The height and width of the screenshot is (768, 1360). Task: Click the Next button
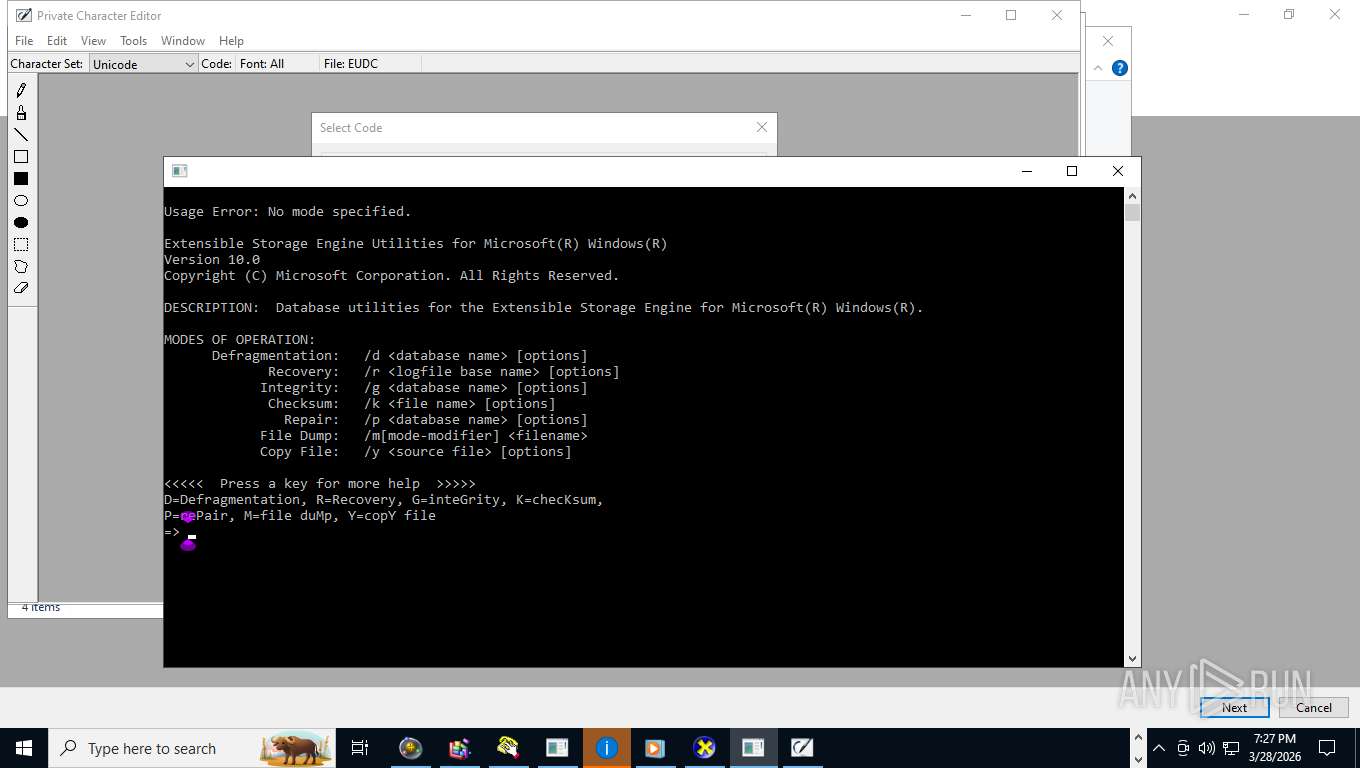1234,707
